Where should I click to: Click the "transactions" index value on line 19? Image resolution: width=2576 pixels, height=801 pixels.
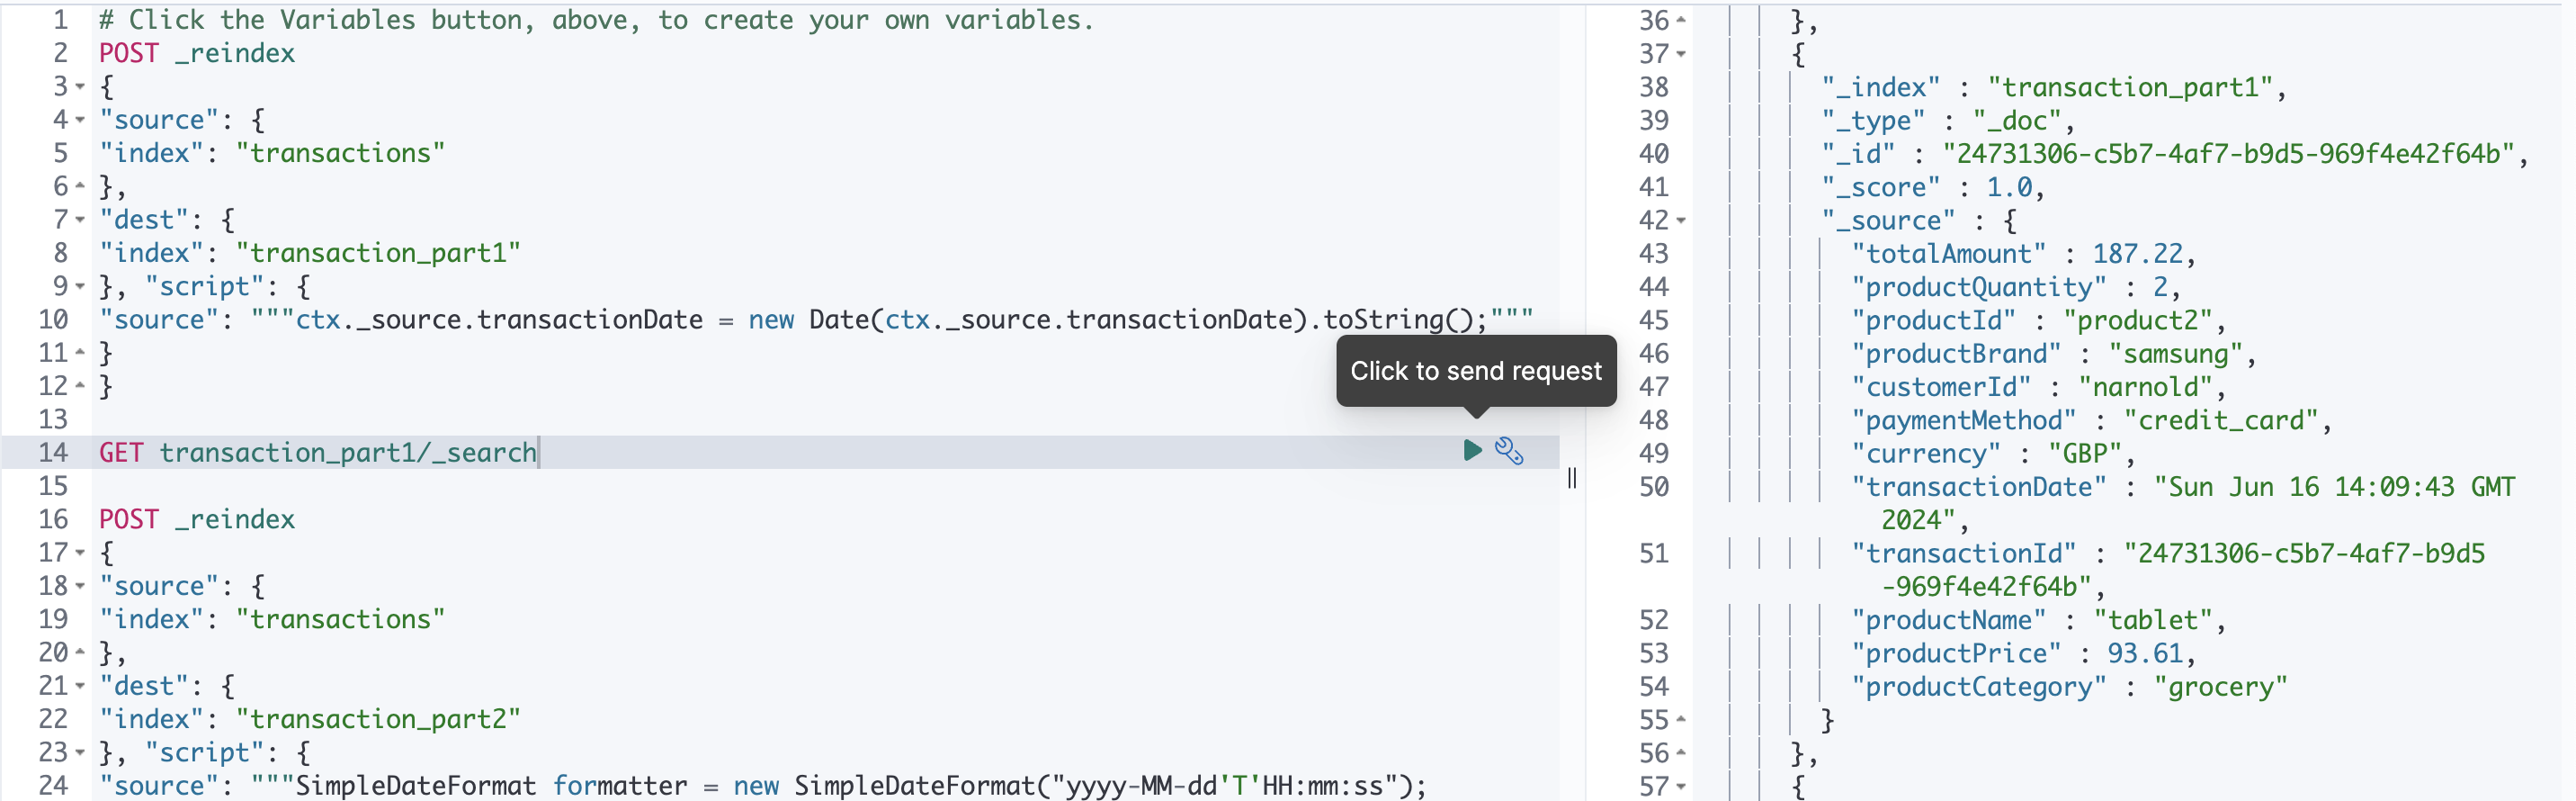point(340,619)
